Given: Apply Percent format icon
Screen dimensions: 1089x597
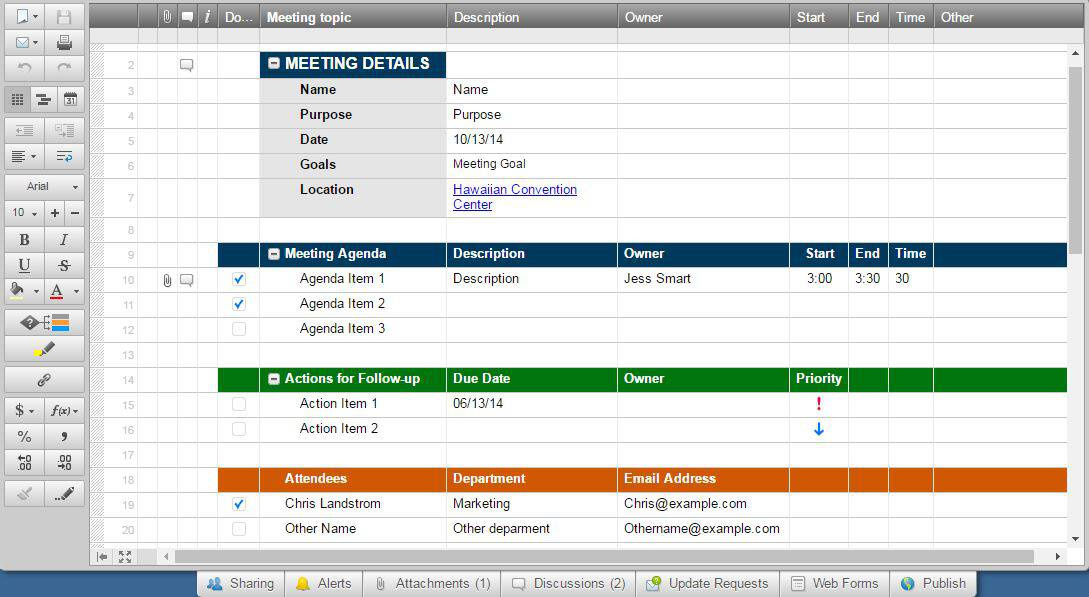Looking at the screenshot, I should click(24, 436).
